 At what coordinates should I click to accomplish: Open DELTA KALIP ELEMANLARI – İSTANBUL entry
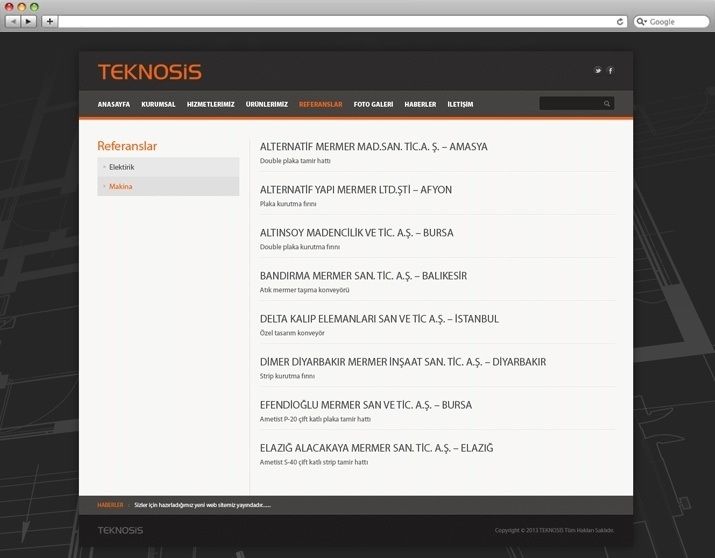pos(379,319)
